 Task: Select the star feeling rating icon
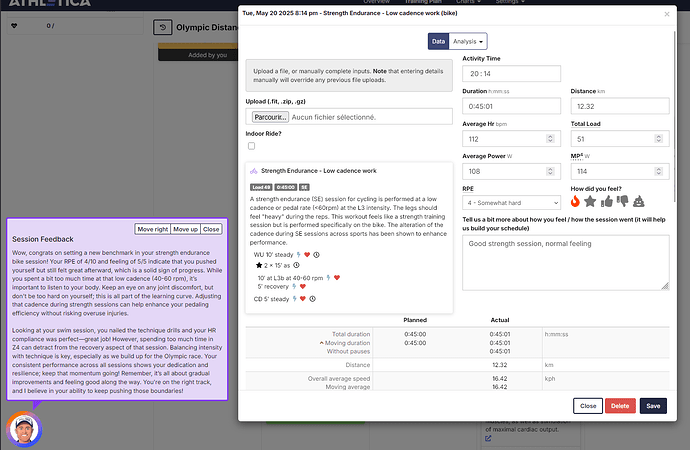tap(590, 201)
